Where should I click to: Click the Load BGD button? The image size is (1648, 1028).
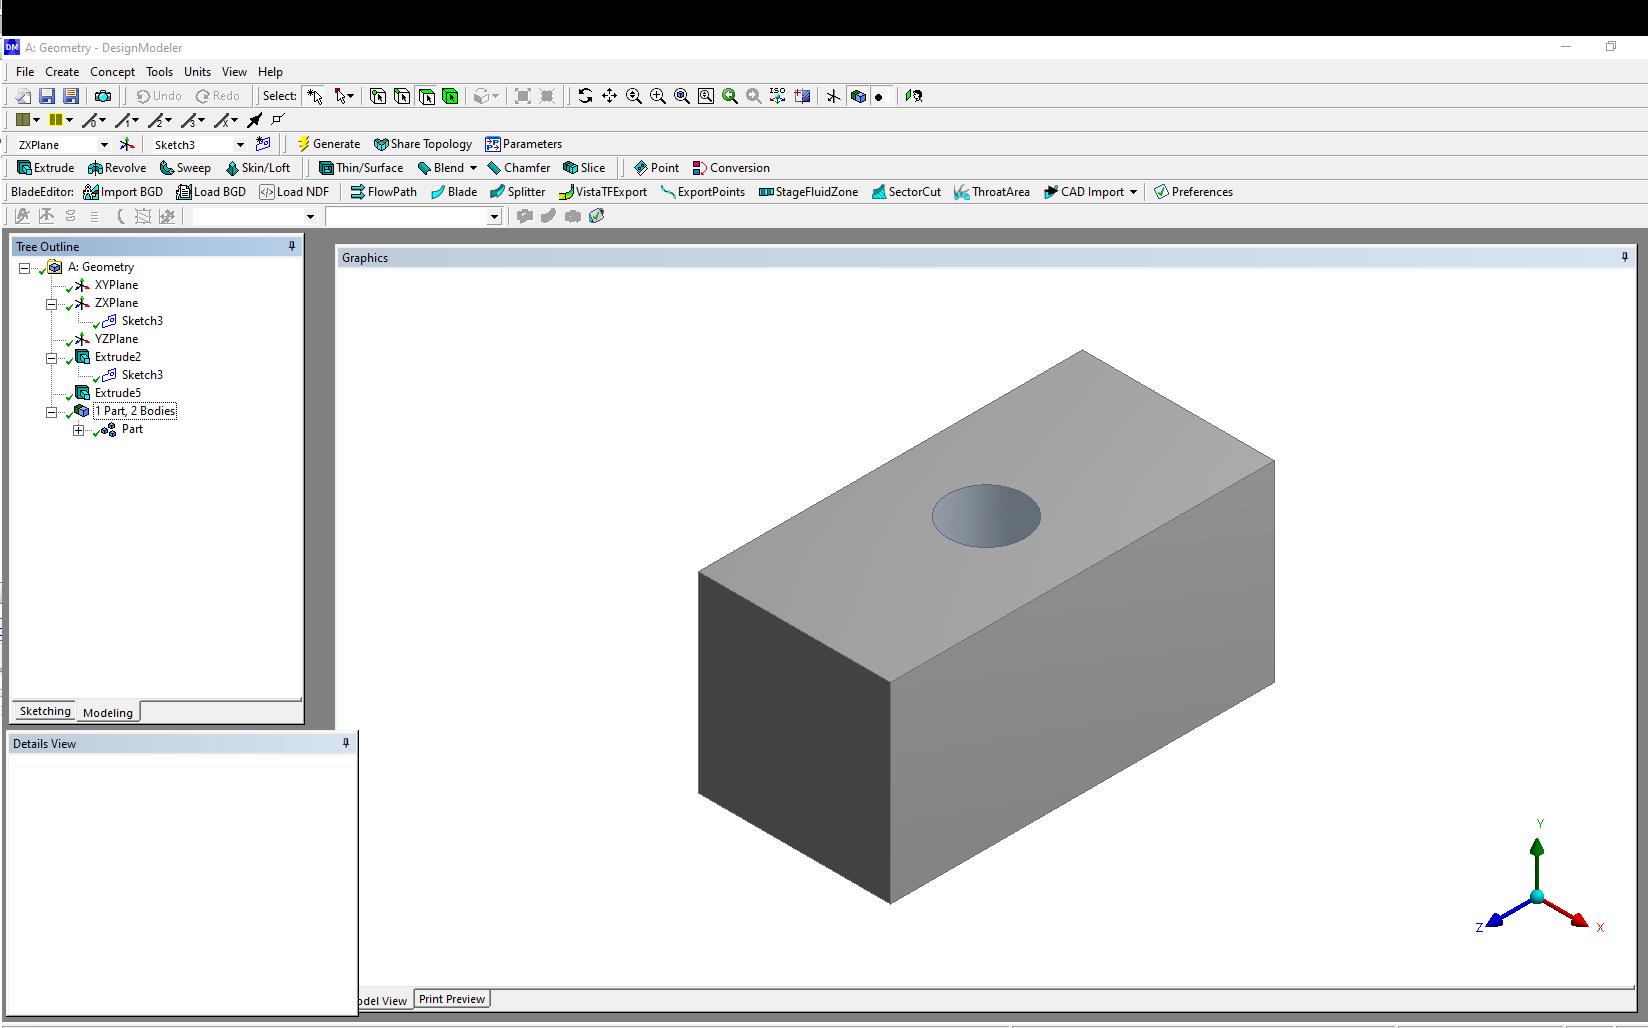[211, 192]
